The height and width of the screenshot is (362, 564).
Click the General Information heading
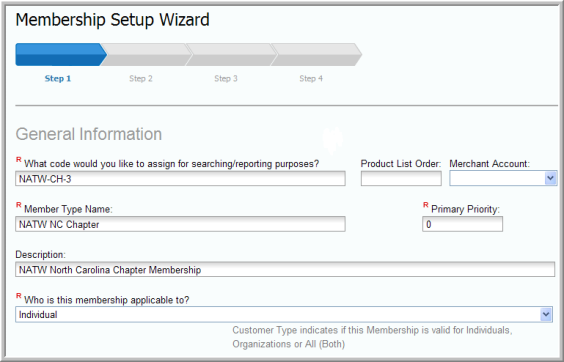(88, 134)
